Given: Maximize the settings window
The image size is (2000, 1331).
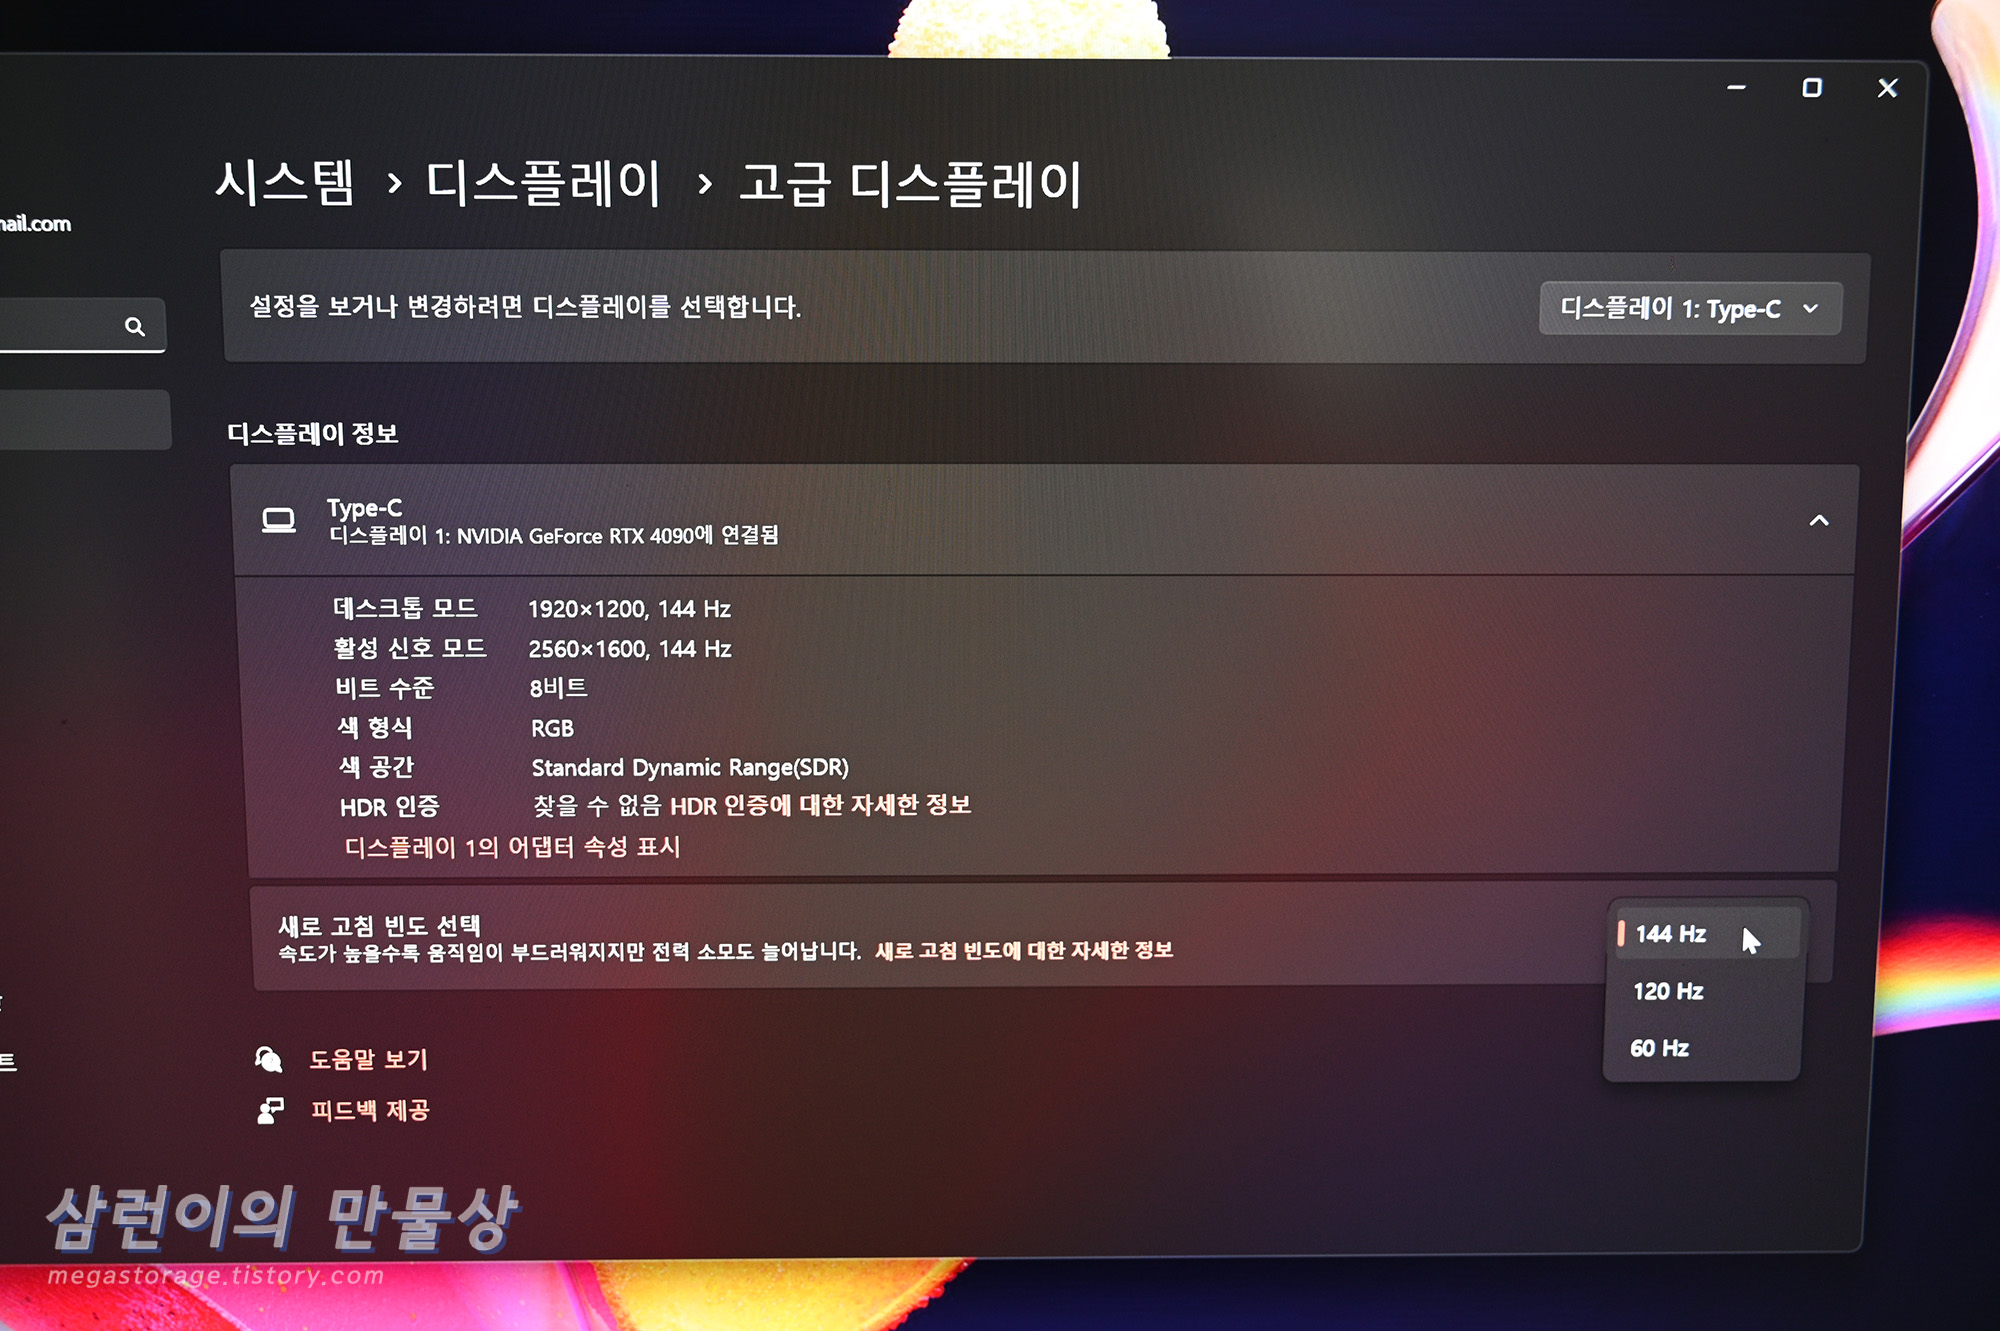Looking at the screenshot, I should [x=1811, y=88].
